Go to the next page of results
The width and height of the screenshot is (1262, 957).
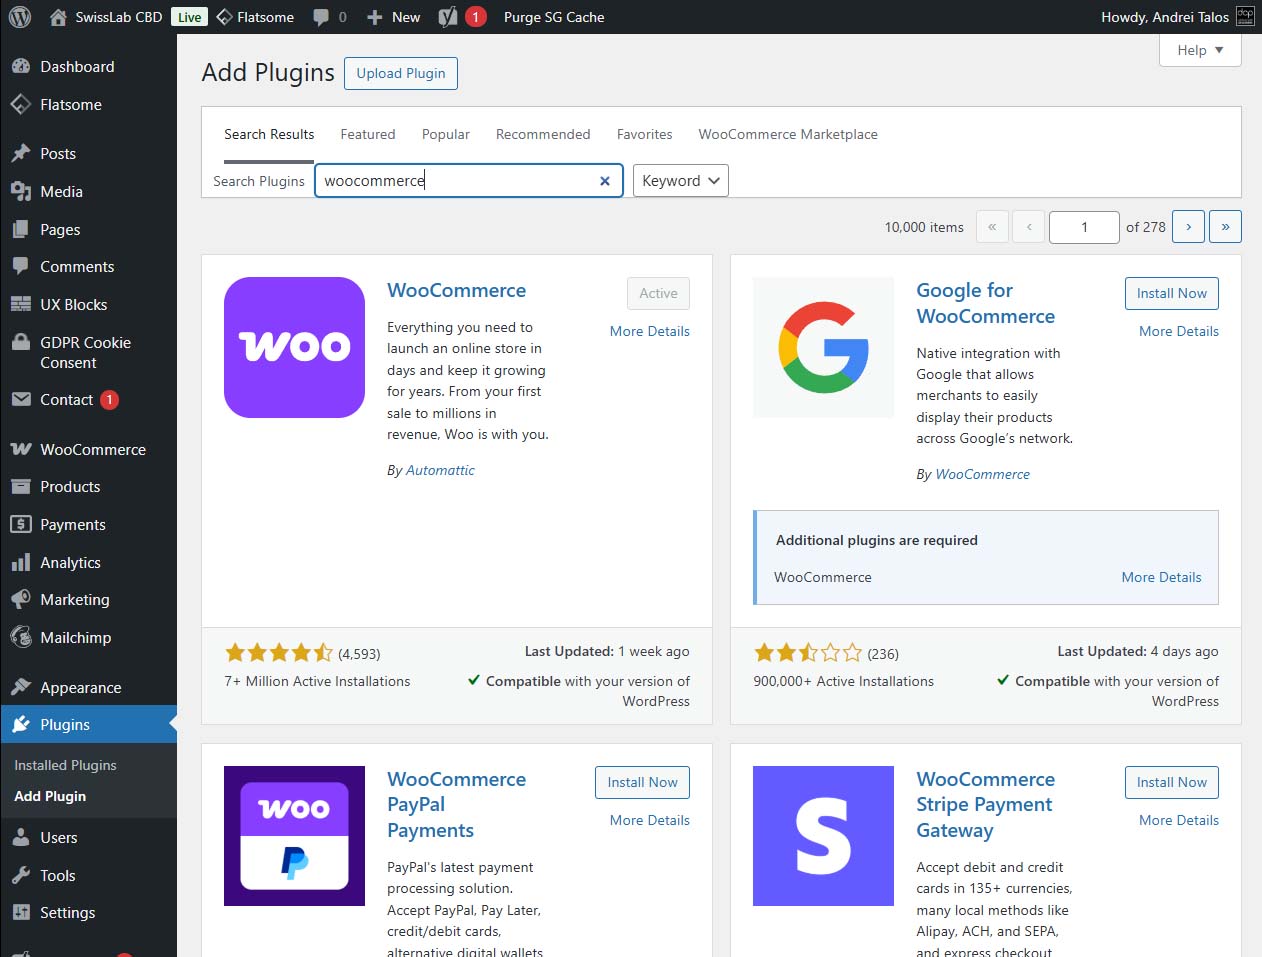pyautogui.click(x=1188, y=227)
